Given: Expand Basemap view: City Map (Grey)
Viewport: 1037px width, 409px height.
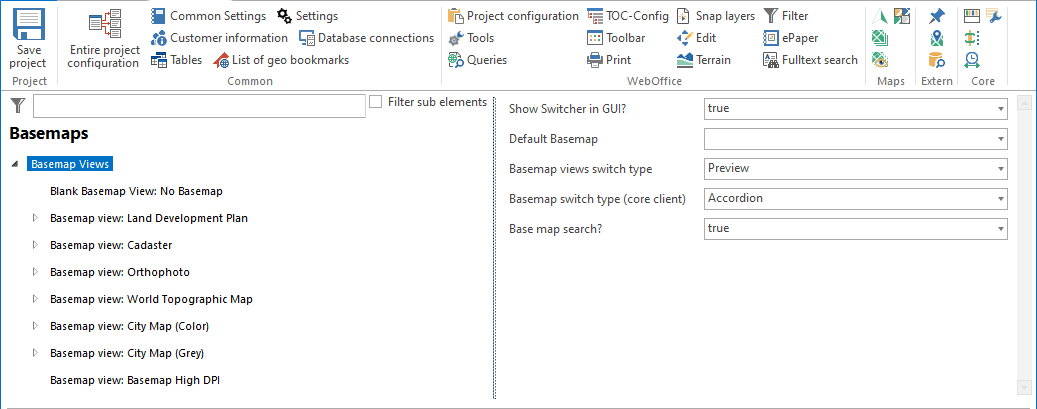Looking at the screenshot, I should [x=36, y=353].
